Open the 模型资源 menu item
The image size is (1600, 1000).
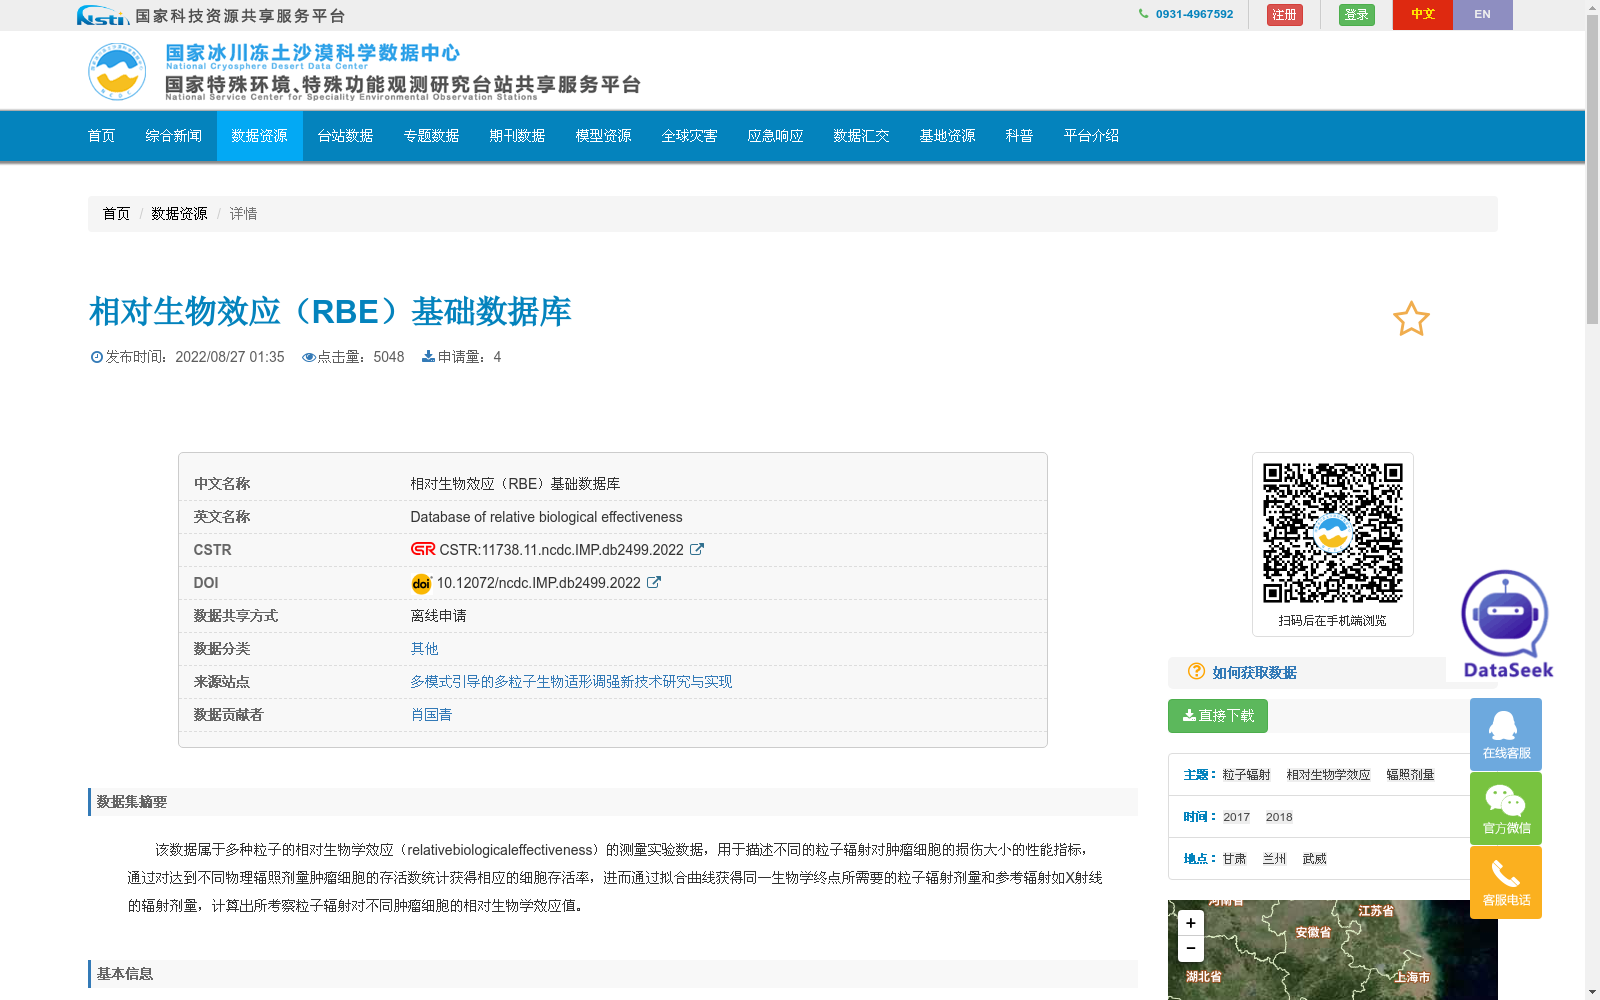click(x=604, y=136)
